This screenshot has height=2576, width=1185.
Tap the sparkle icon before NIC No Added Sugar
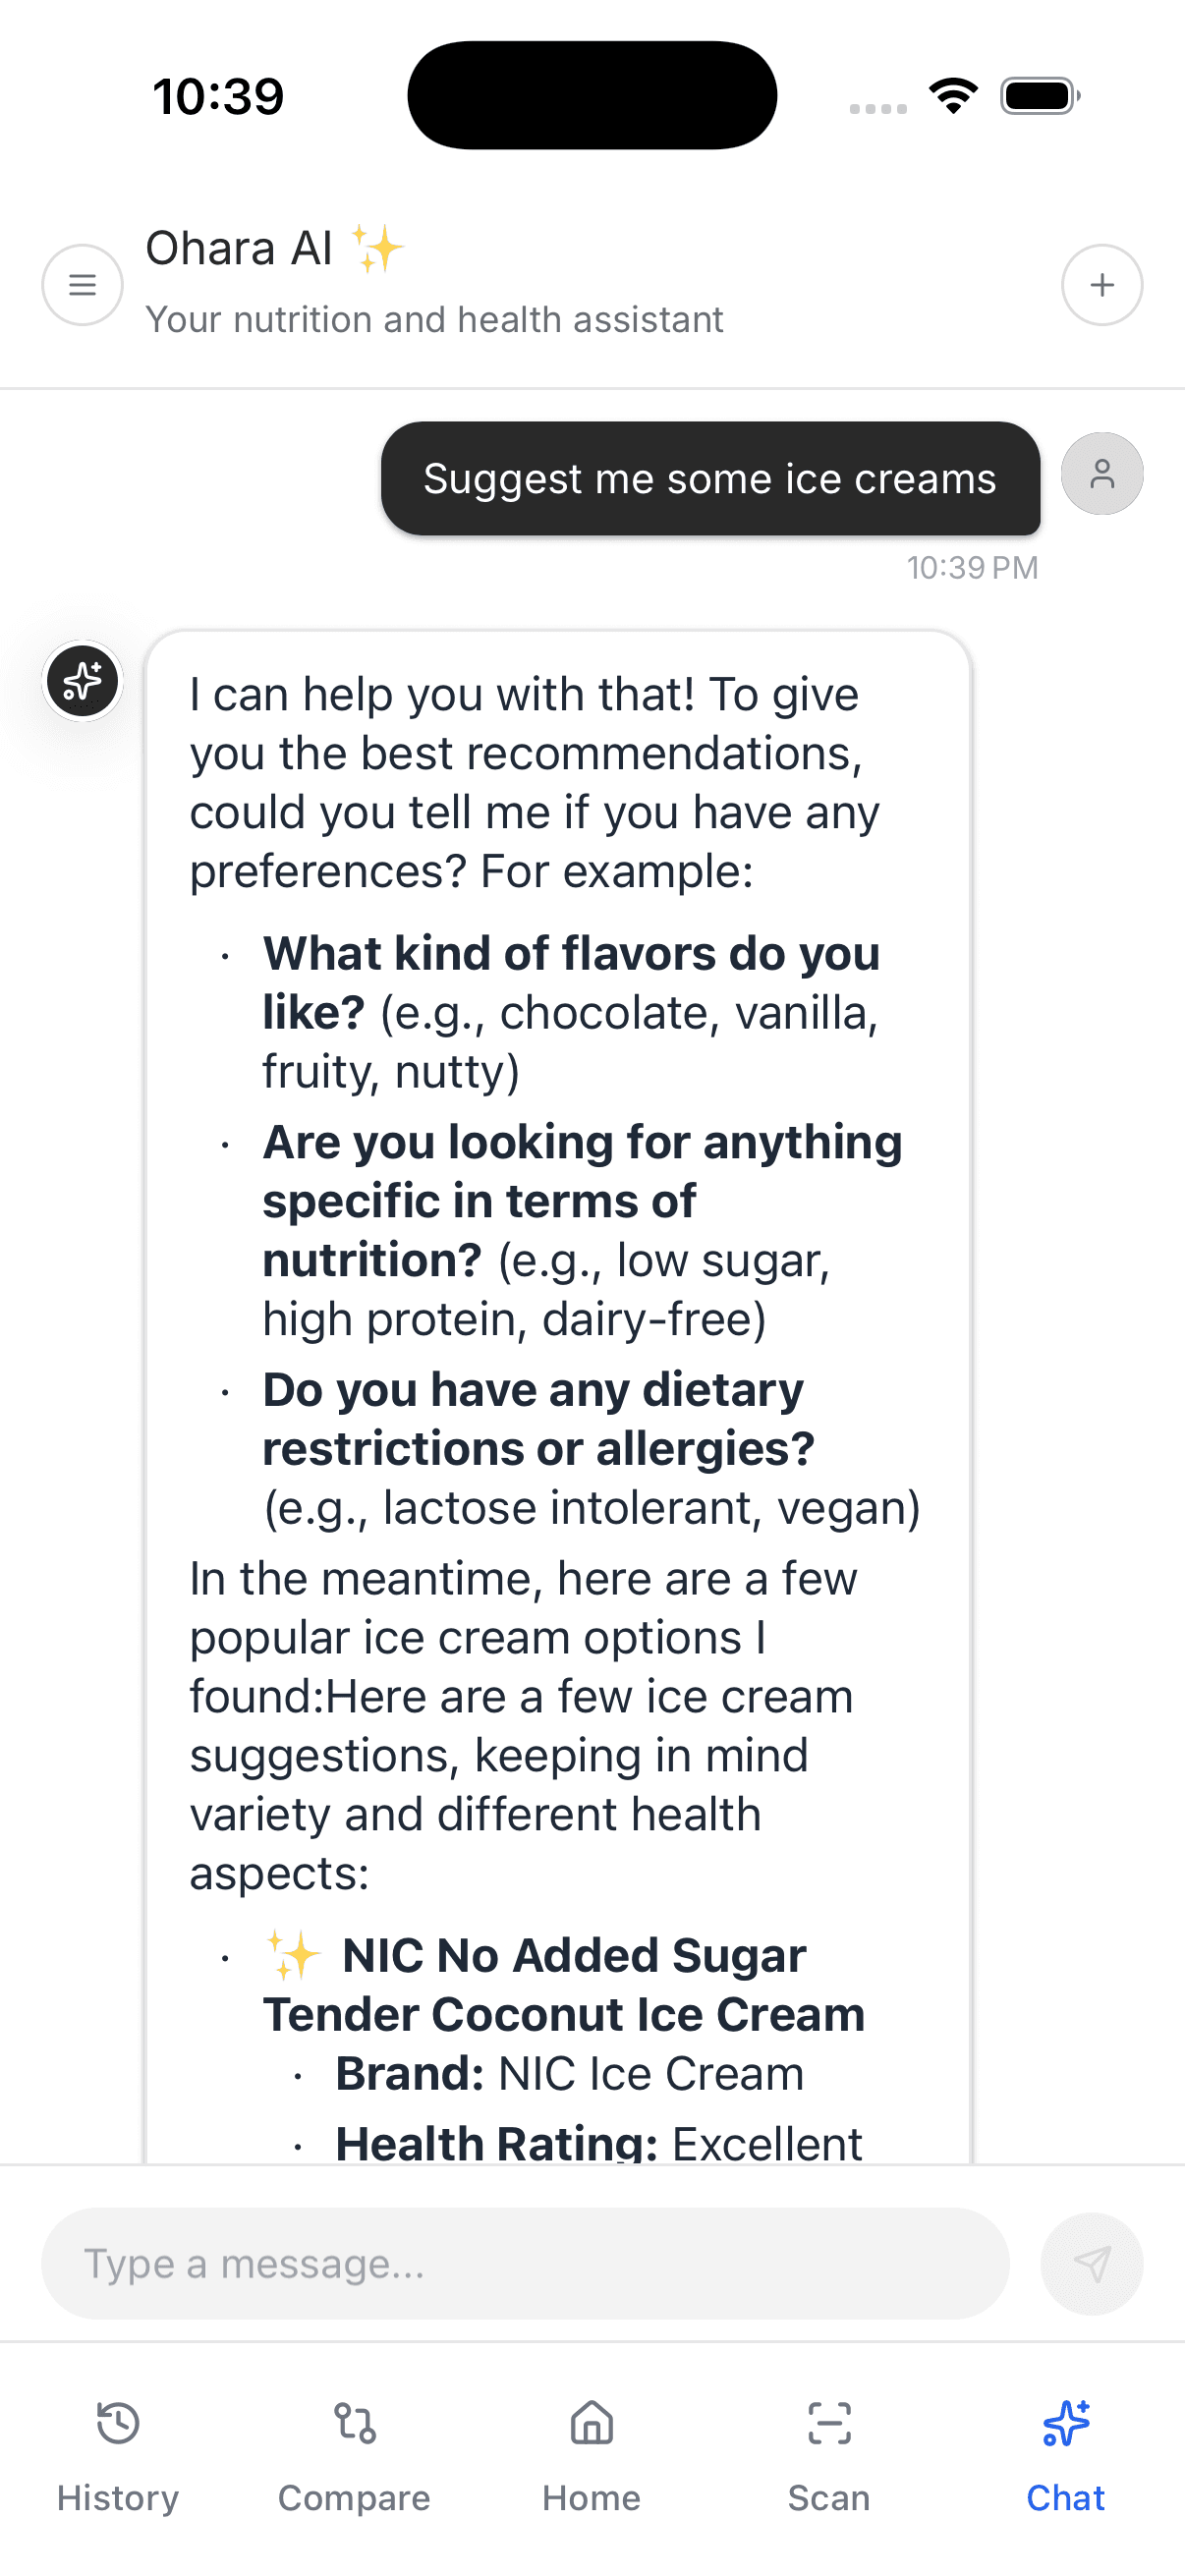tap(293, 1954)
